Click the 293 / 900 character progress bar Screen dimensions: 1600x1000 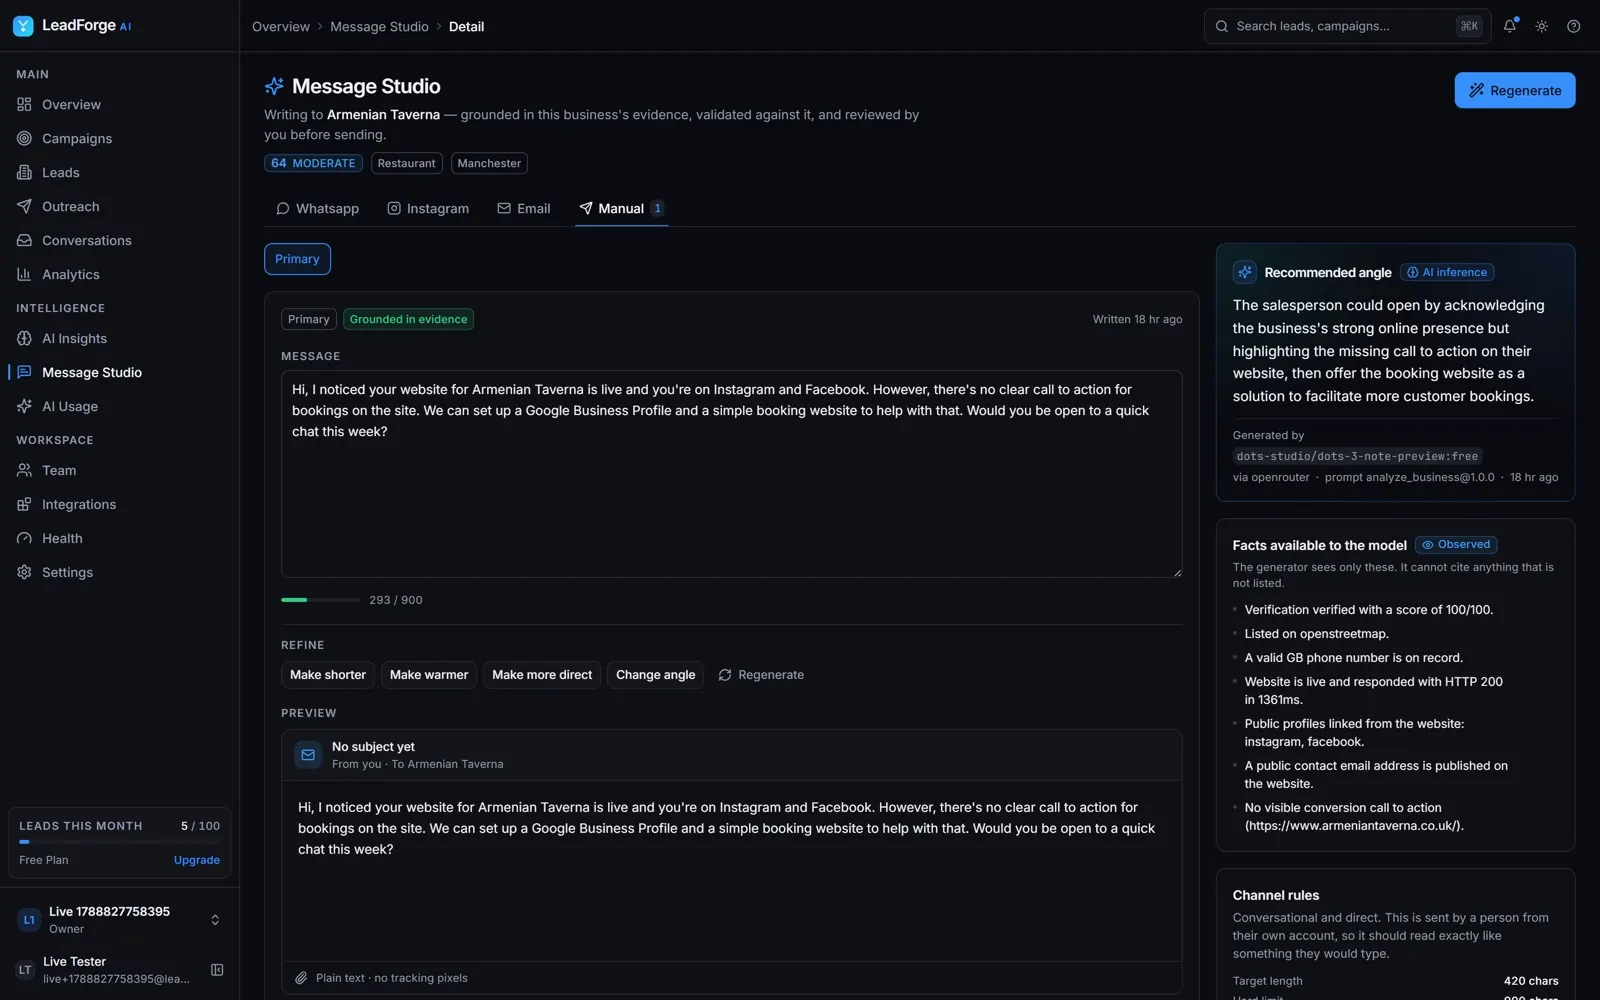[x=320, y=600]
